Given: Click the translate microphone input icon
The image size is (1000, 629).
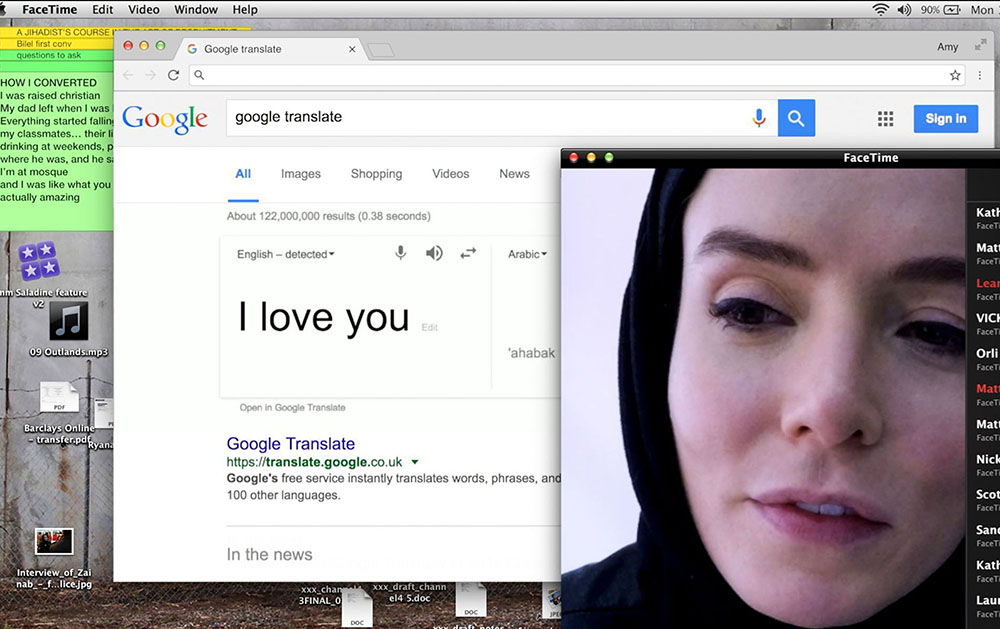Looking at the screenshot, I should click(x=400, y=253).
